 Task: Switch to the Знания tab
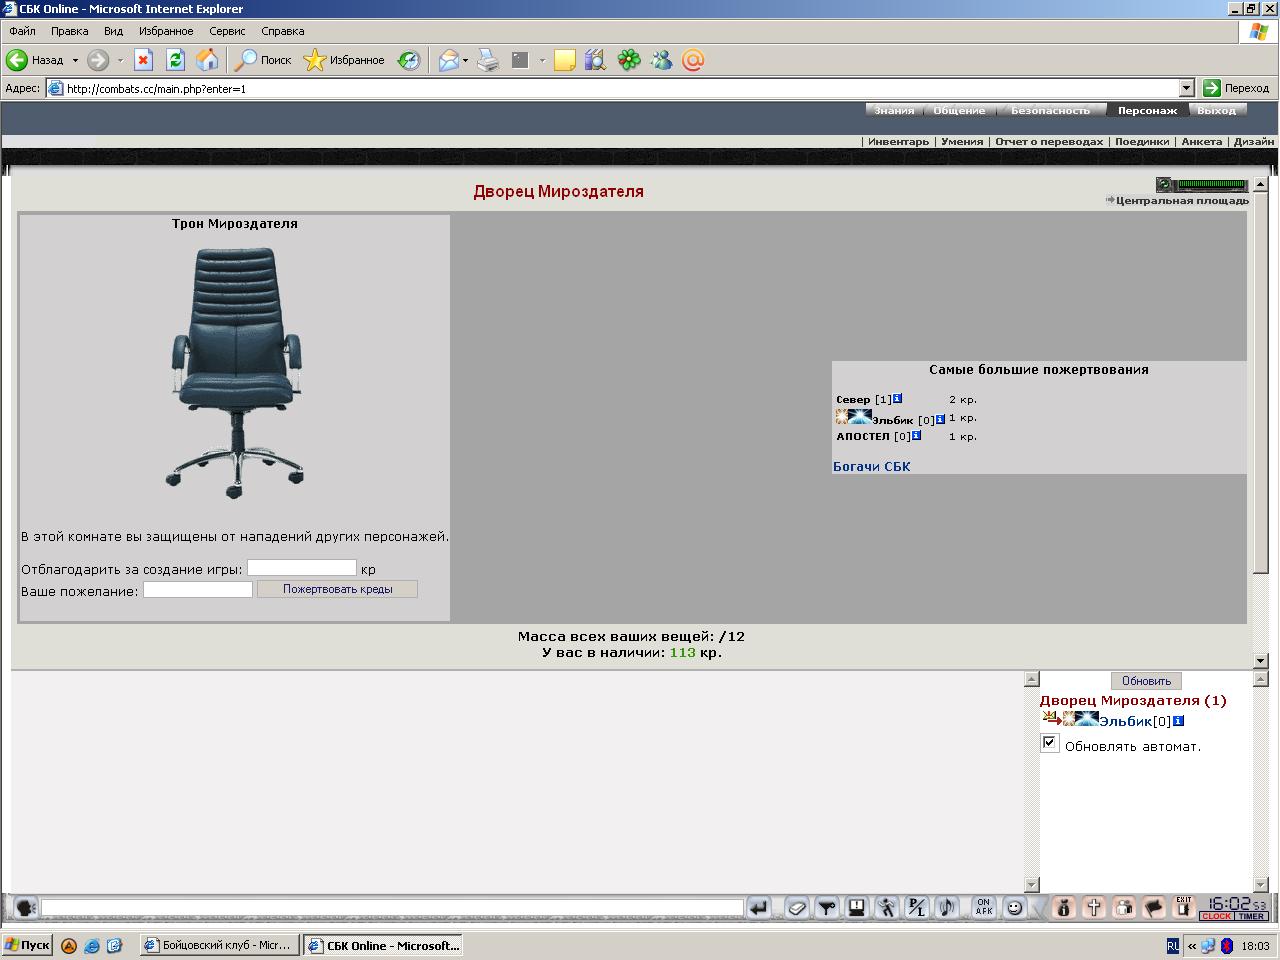(x=894, y=110)
